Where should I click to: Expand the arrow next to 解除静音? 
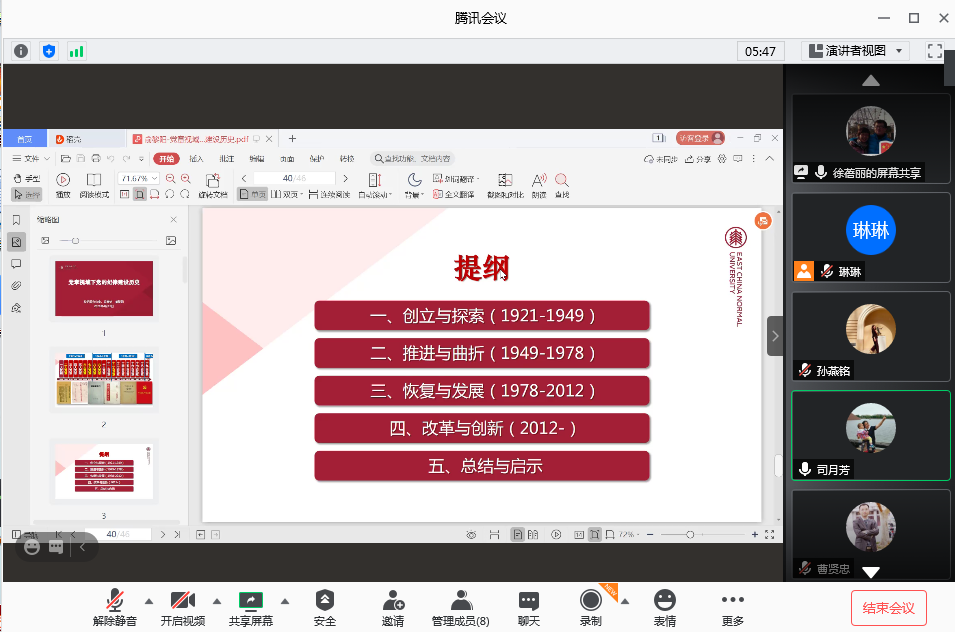pyautogui.click(x=149, y=601)
